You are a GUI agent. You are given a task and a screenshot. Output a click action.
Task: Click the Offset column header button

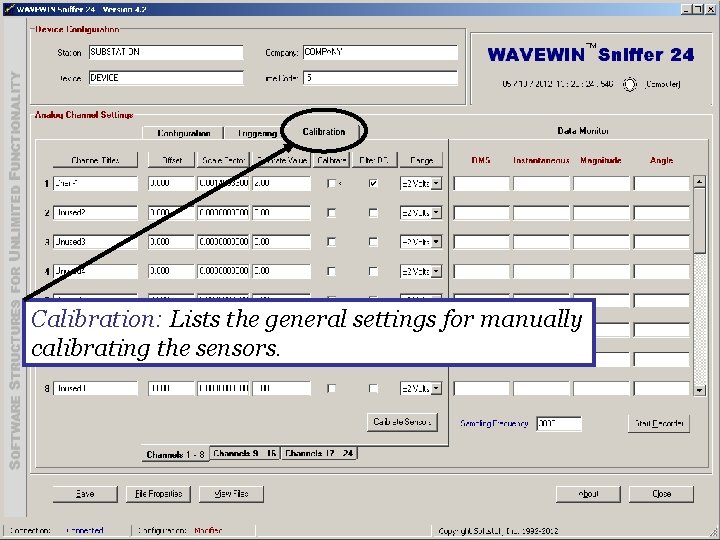[x=172, y=160]
